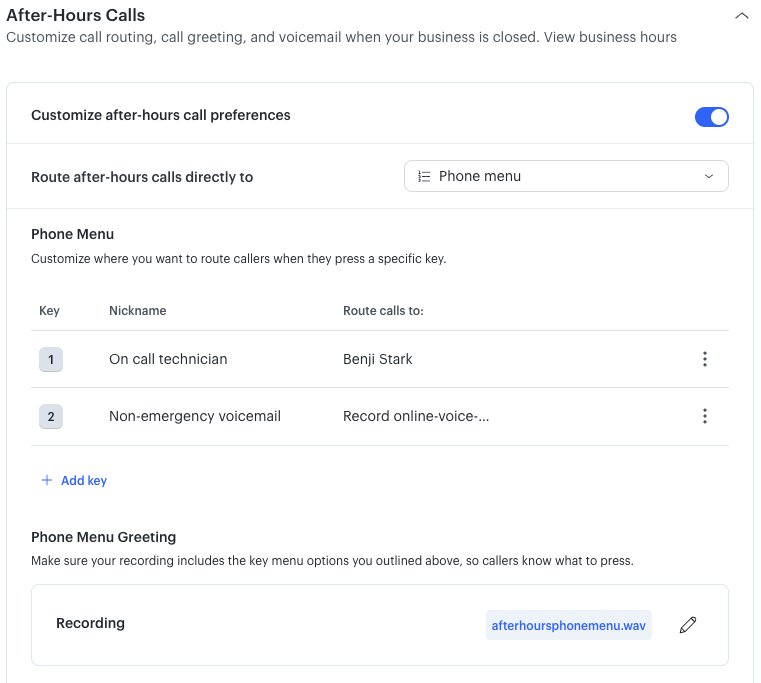Viewport: 761px width, 683px height.
Task: Click the Non-emergency voicemail nickname
Action: point(195,416)
